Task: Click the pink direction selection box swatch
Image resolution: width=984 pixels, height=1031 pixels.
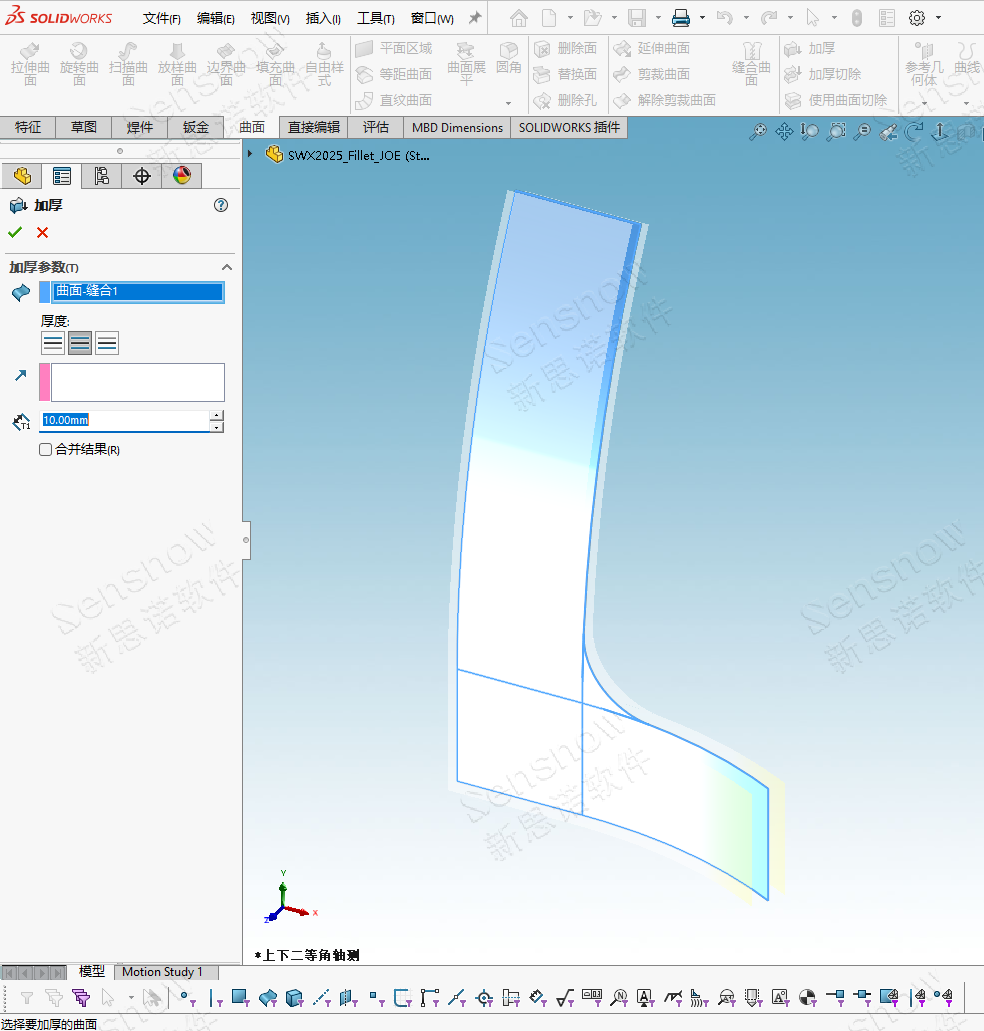Action: pos(44,382)
